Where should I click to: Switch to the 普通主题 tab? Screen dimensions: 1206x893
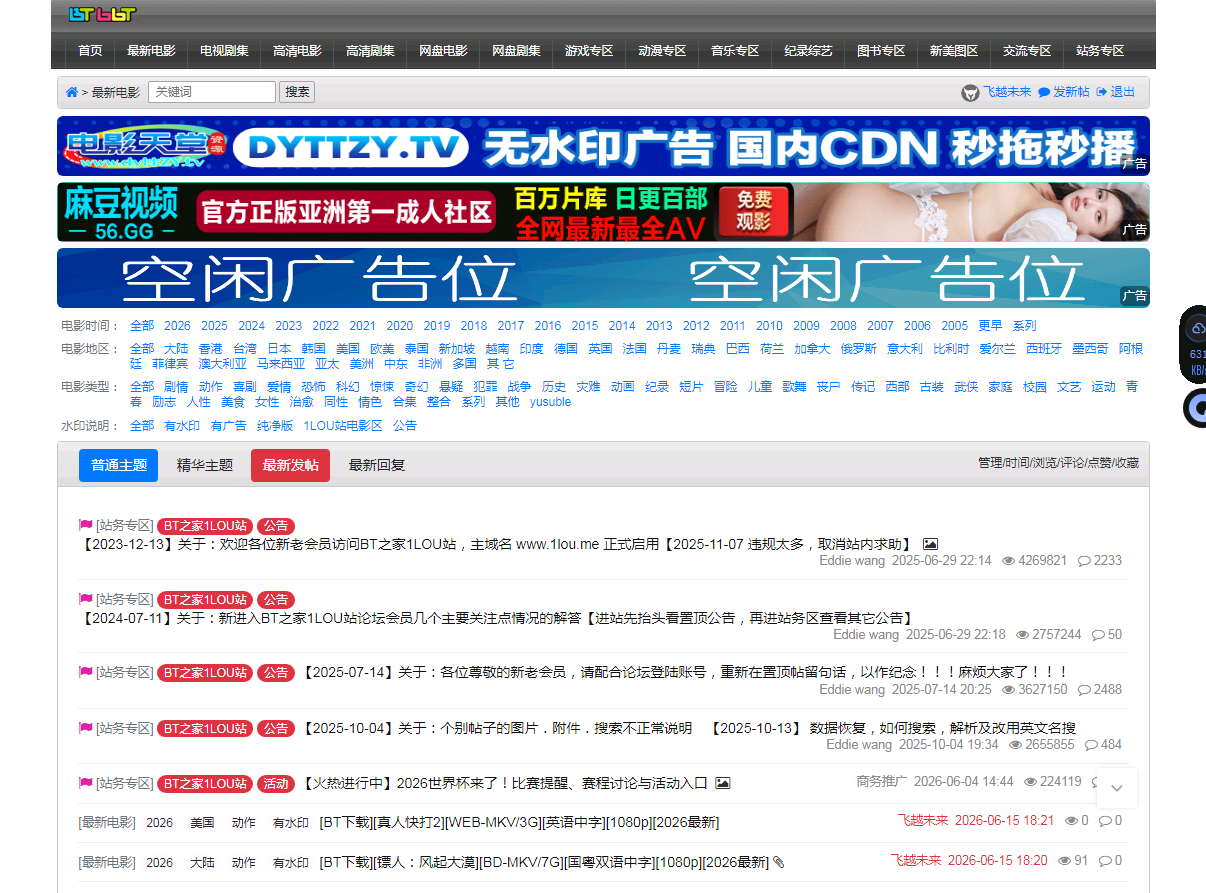[119, 465]
